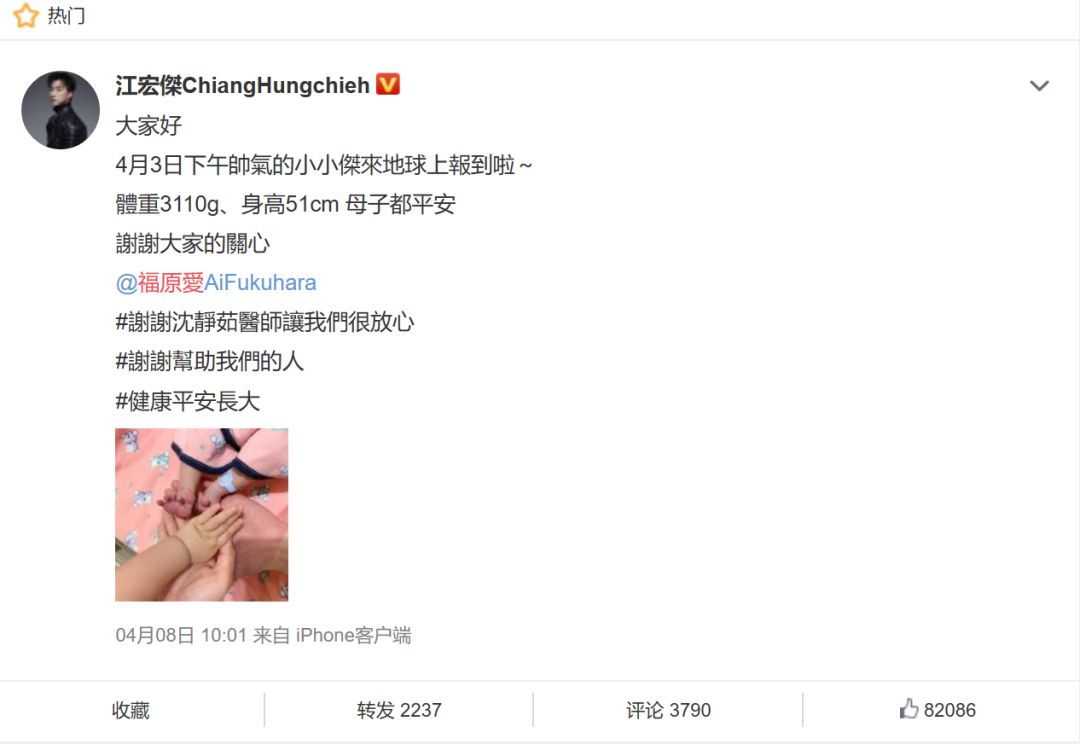Enlarge the baby hands photo thumbnail

[x=201, y=515]
